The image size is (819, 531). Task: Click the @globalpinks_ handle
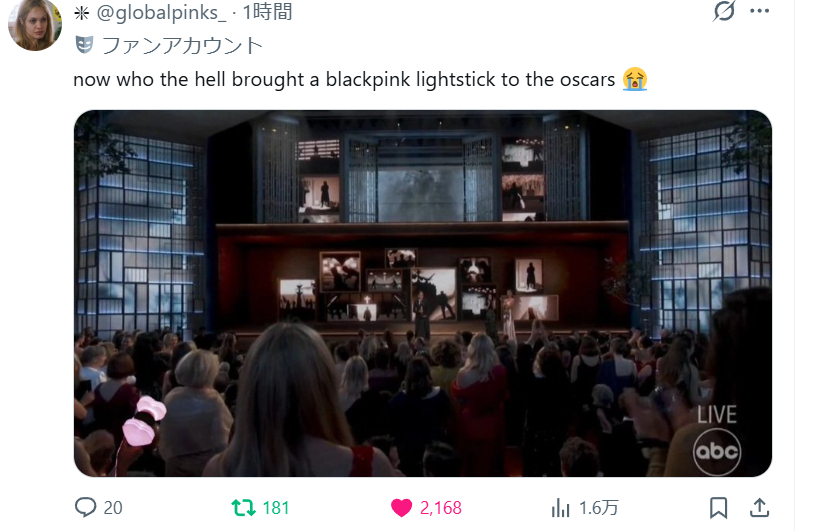(161, 12)
